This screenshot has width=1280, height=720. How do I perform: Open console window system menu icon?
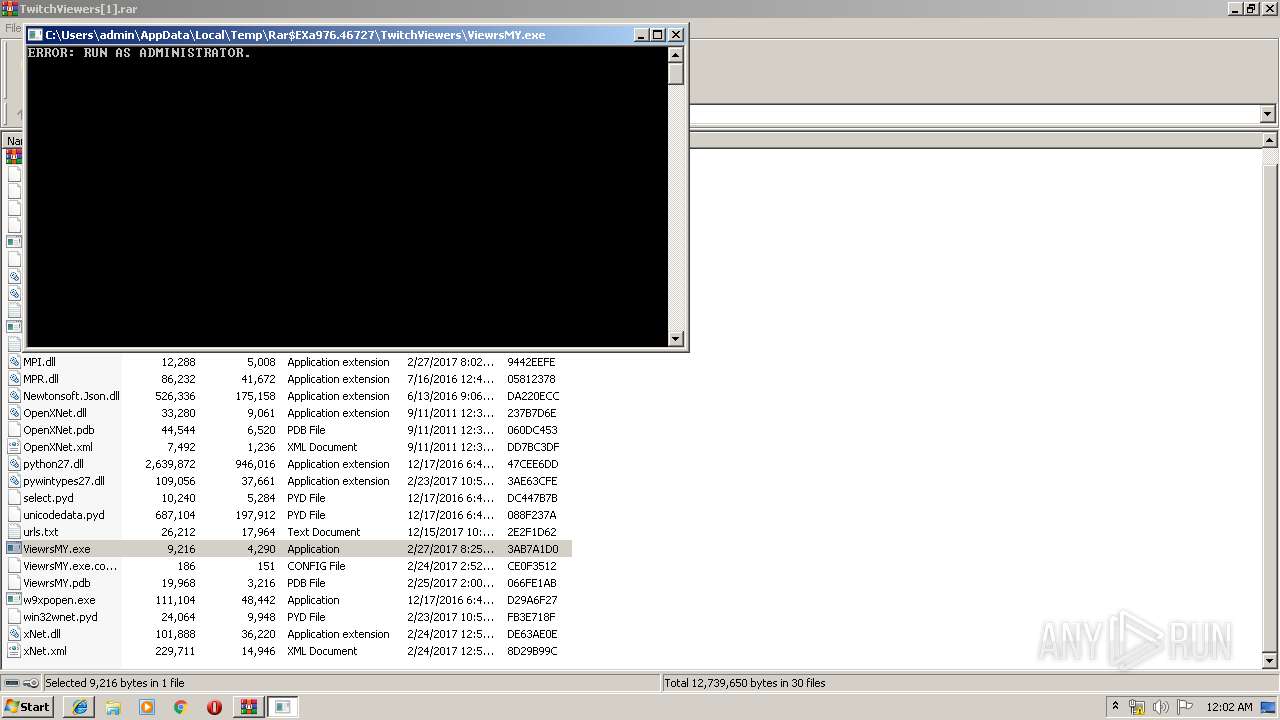click(35, 34)
